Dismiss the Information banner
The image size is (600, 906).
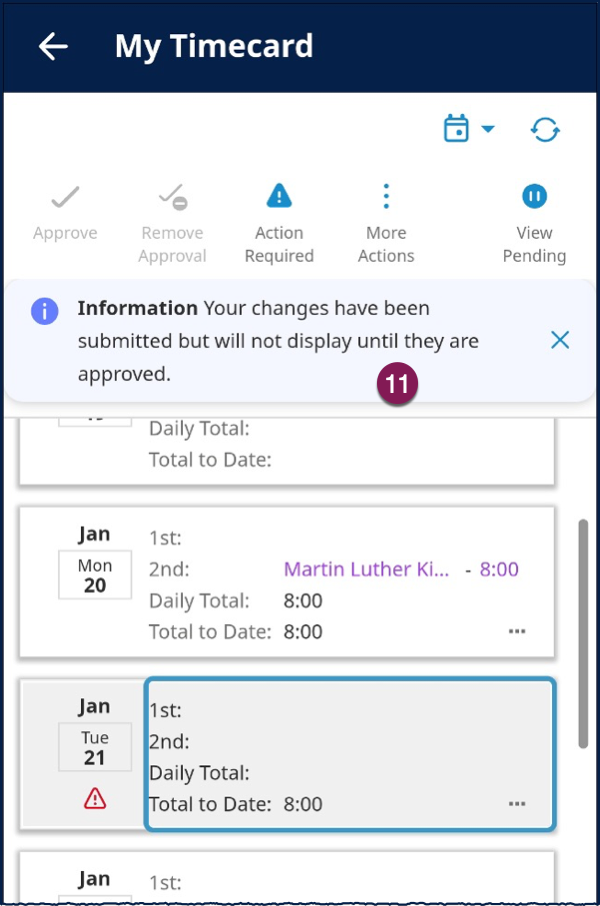coord(560,340)
